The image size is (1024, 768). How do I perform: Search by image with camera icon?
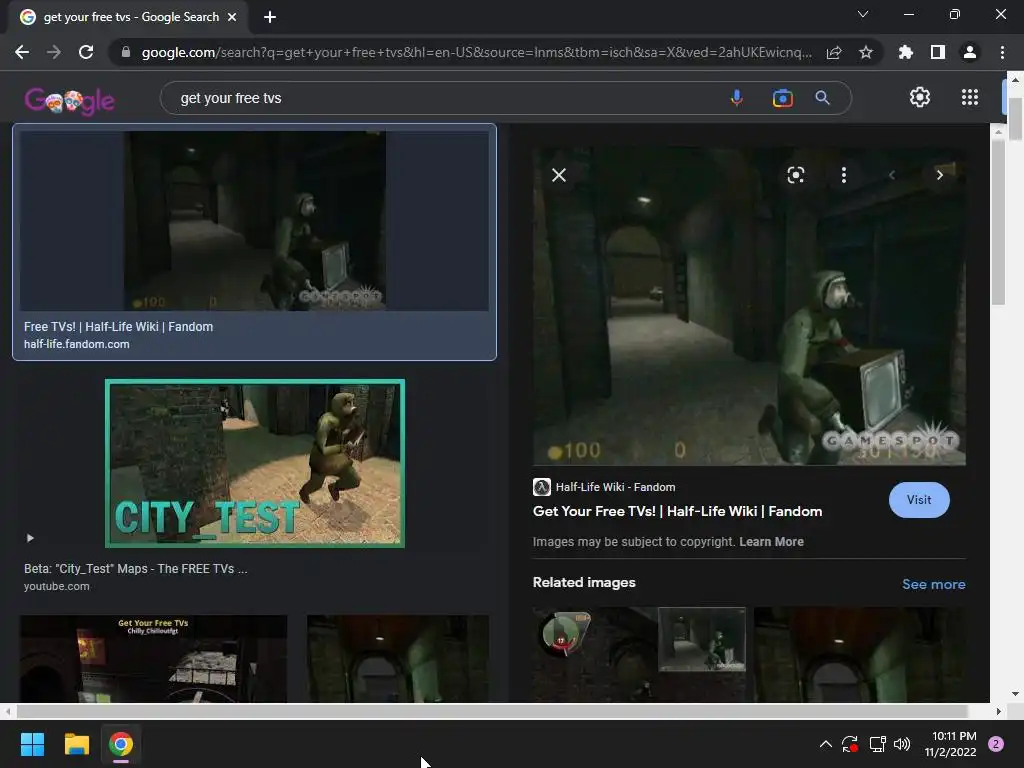[782, 98]
